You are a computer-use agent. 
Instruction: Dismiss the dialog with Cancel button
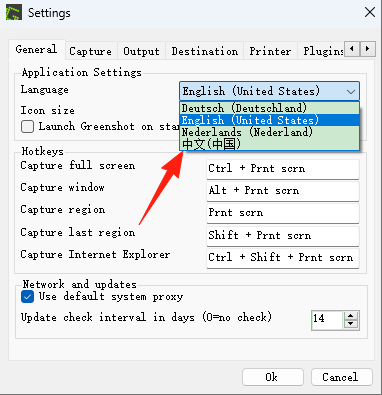click(341, 377)
